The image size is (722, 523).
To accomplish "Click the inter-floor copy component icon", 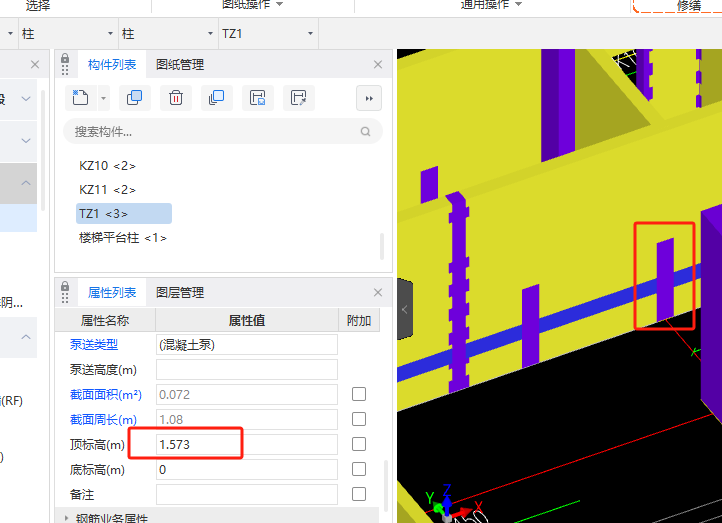I will click(x=216, y=98).
